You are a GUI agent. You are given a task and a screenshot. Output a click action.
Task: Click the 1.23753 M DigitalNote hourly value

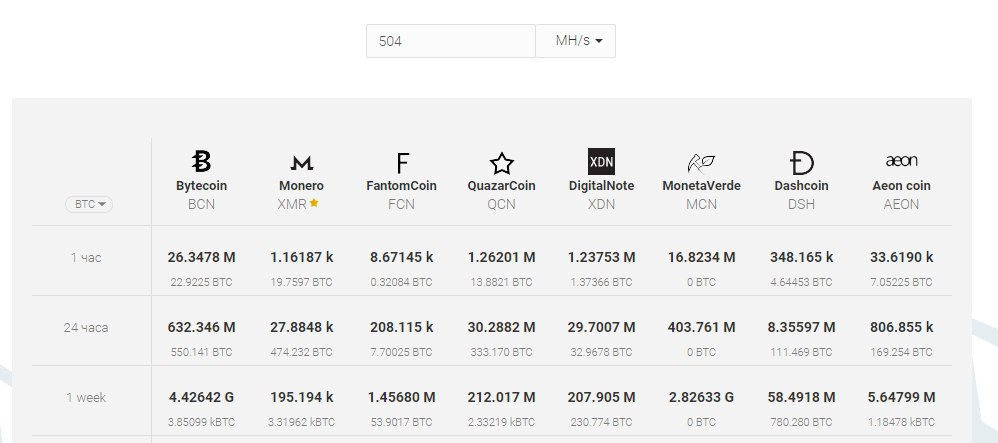pyautogui.click(x=601, y=258)
